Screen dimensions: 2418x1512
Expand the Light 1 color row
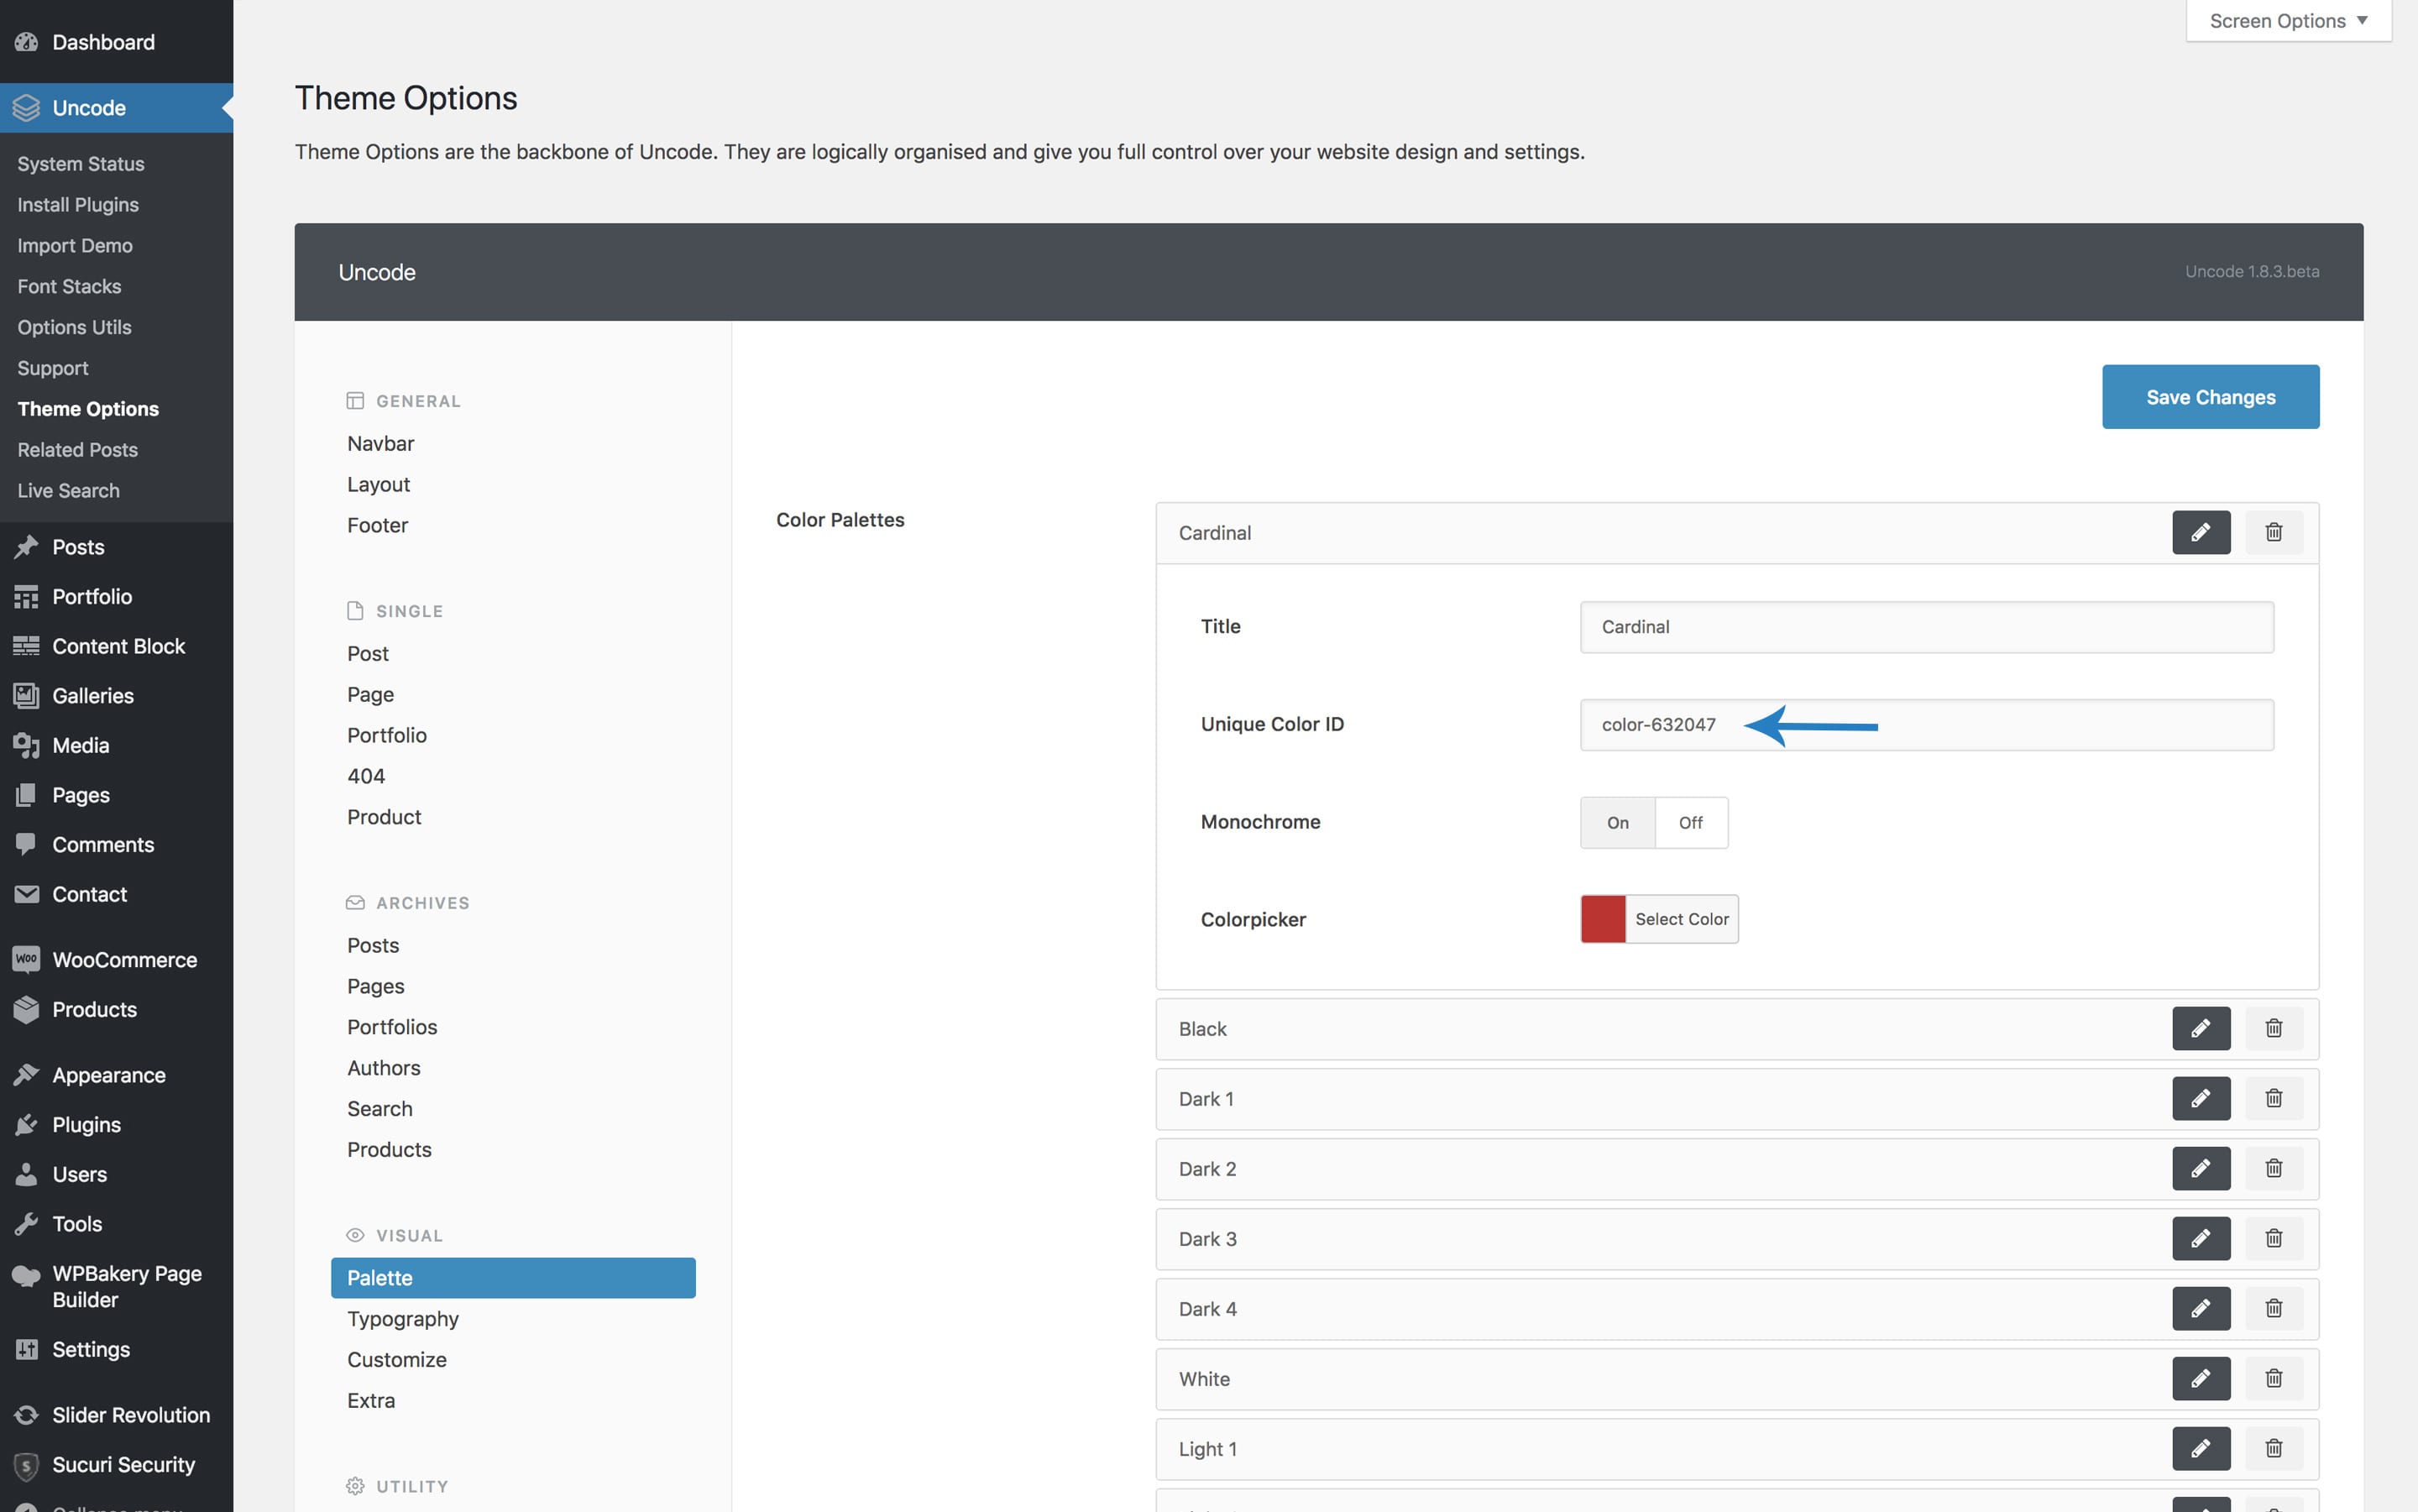click(x=1737, y=1449)
